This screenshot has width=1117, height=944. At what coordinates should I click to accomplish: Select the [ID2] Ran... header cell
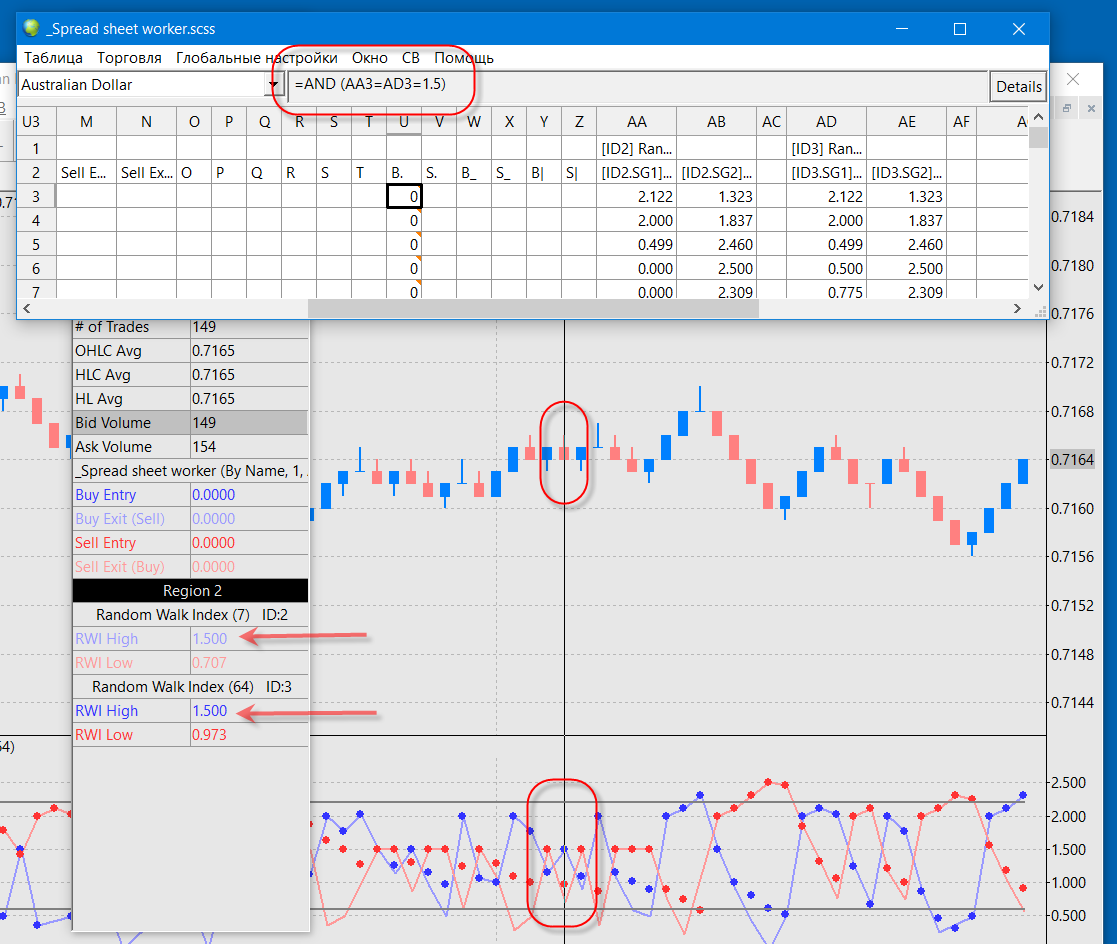[x=637, y=149]
